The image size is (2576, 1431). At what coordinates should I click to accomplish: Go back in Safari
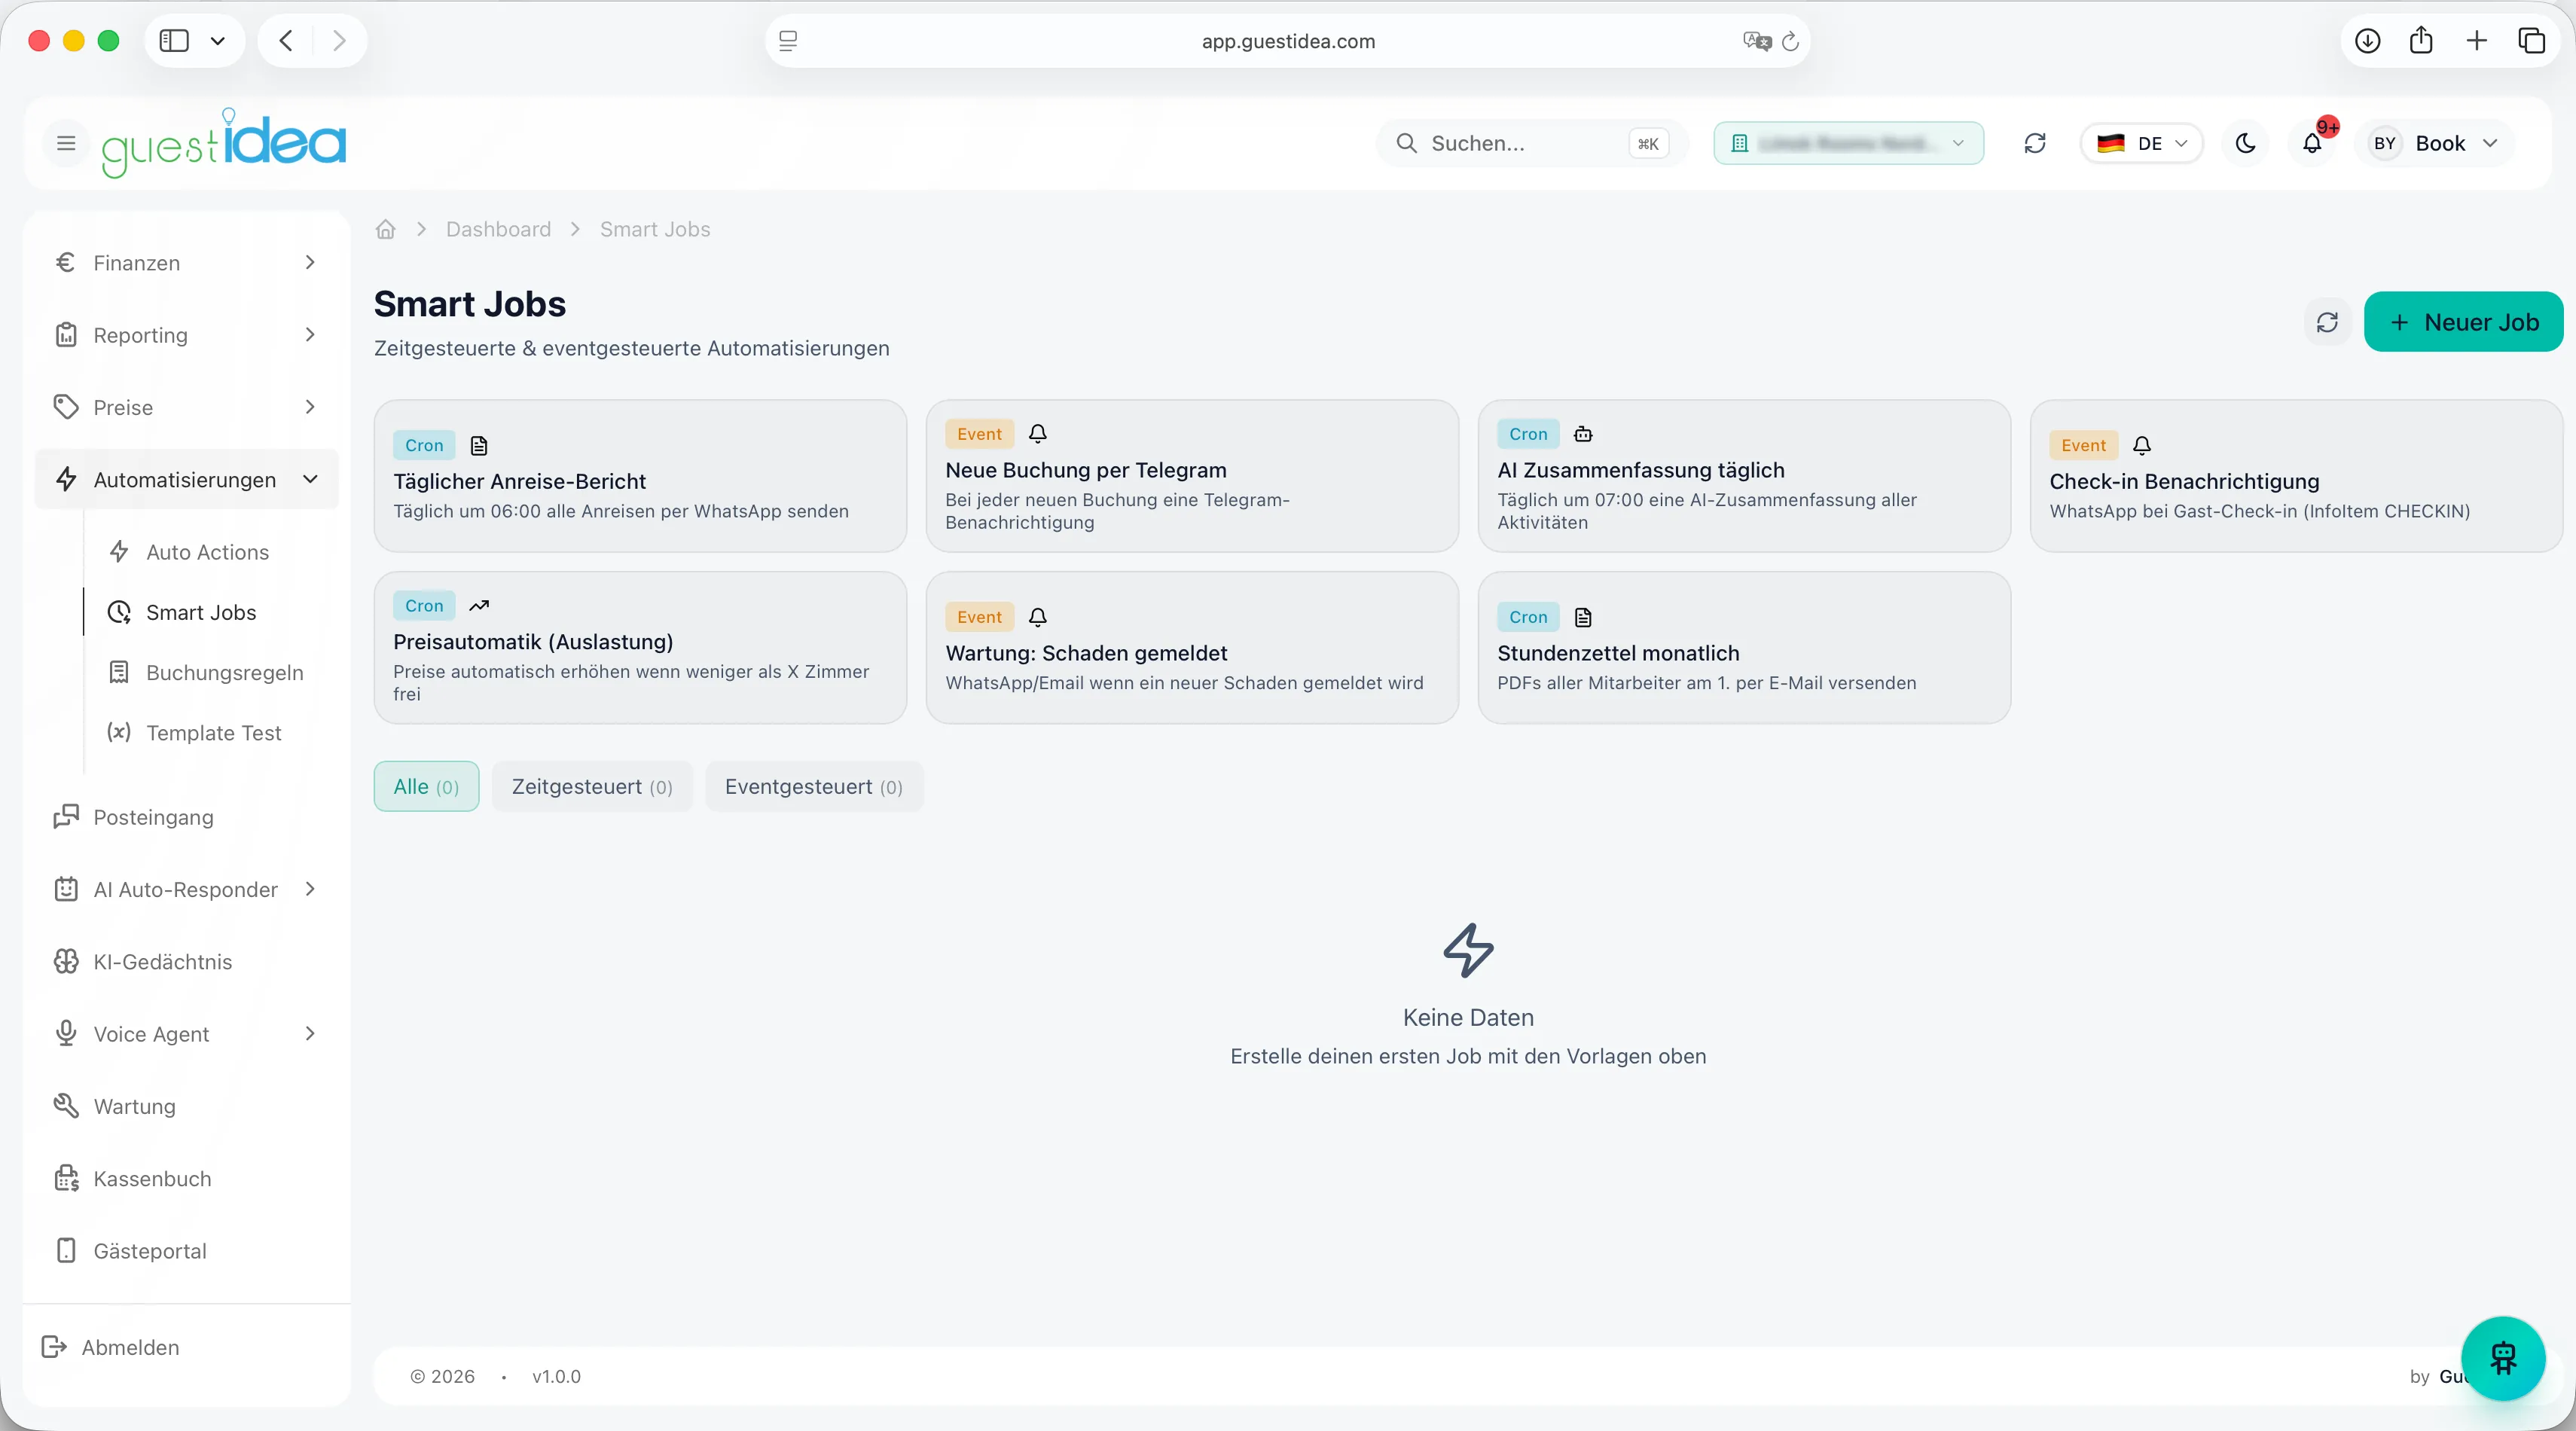(x=286, y=41)
